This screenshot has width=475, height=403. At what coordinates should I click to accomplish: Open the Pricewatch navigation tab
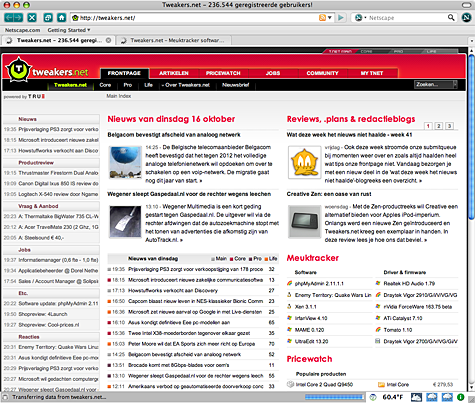coord(223,73)
